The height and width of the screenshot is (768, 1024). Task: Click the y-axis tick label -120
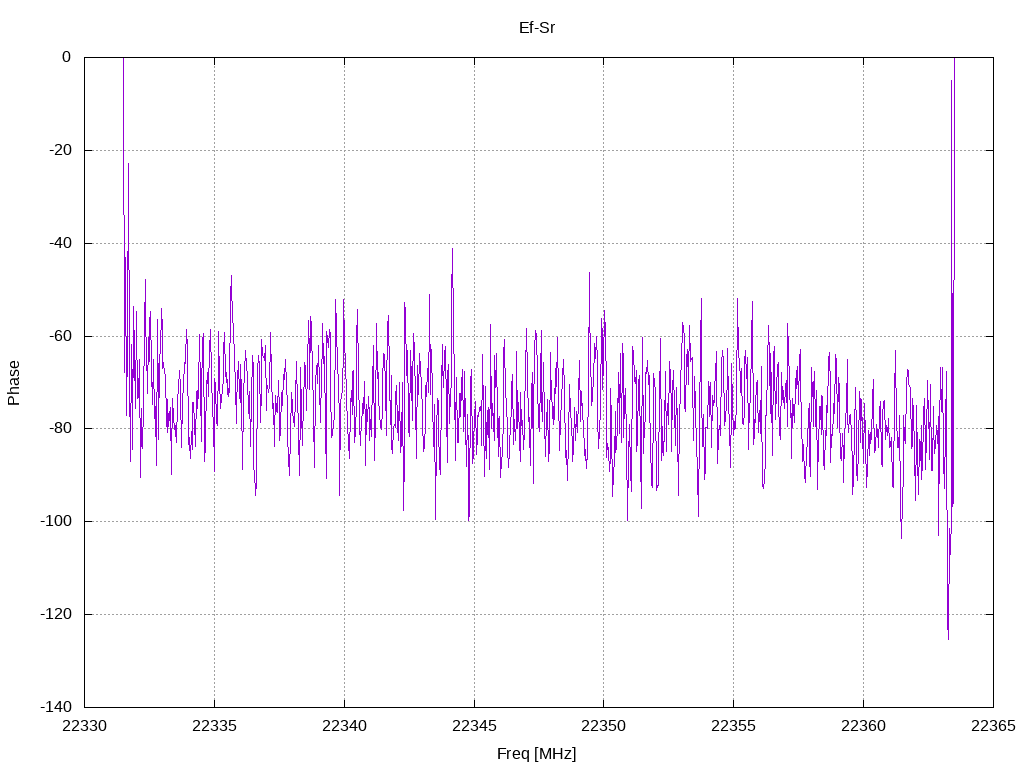coord(56,614)
